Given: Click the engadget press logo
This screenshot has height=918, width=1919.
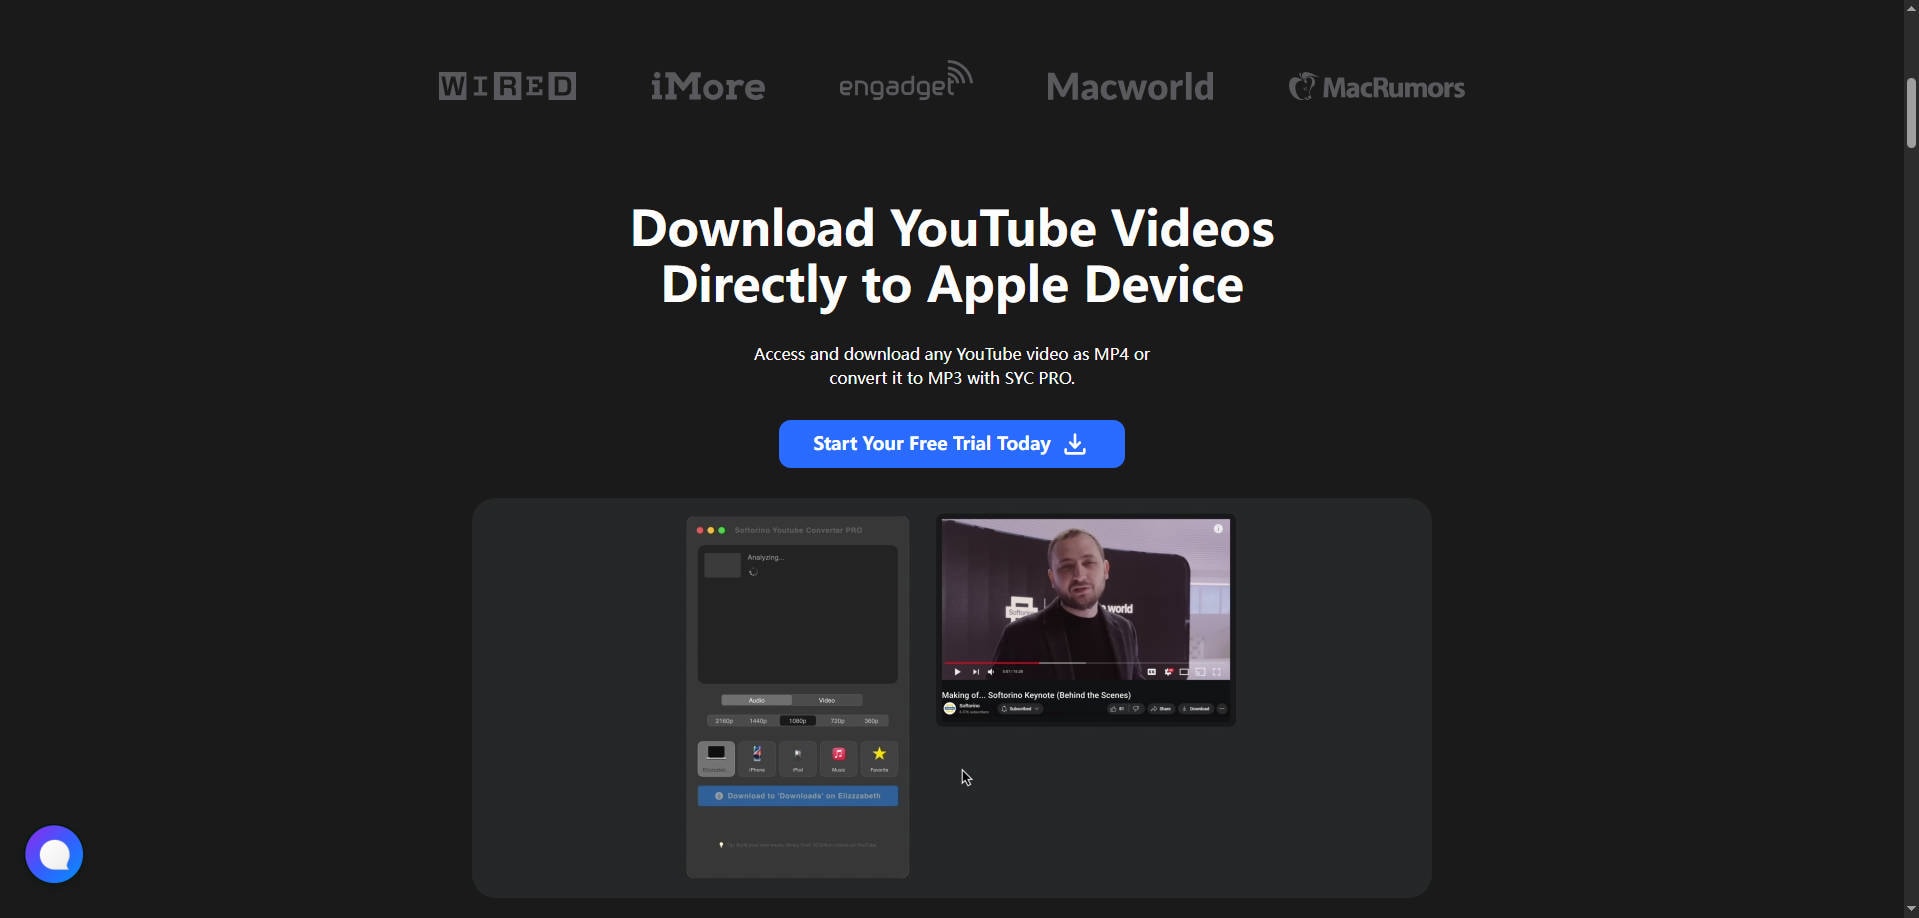Looking at the screenshot, I should 905,81.
